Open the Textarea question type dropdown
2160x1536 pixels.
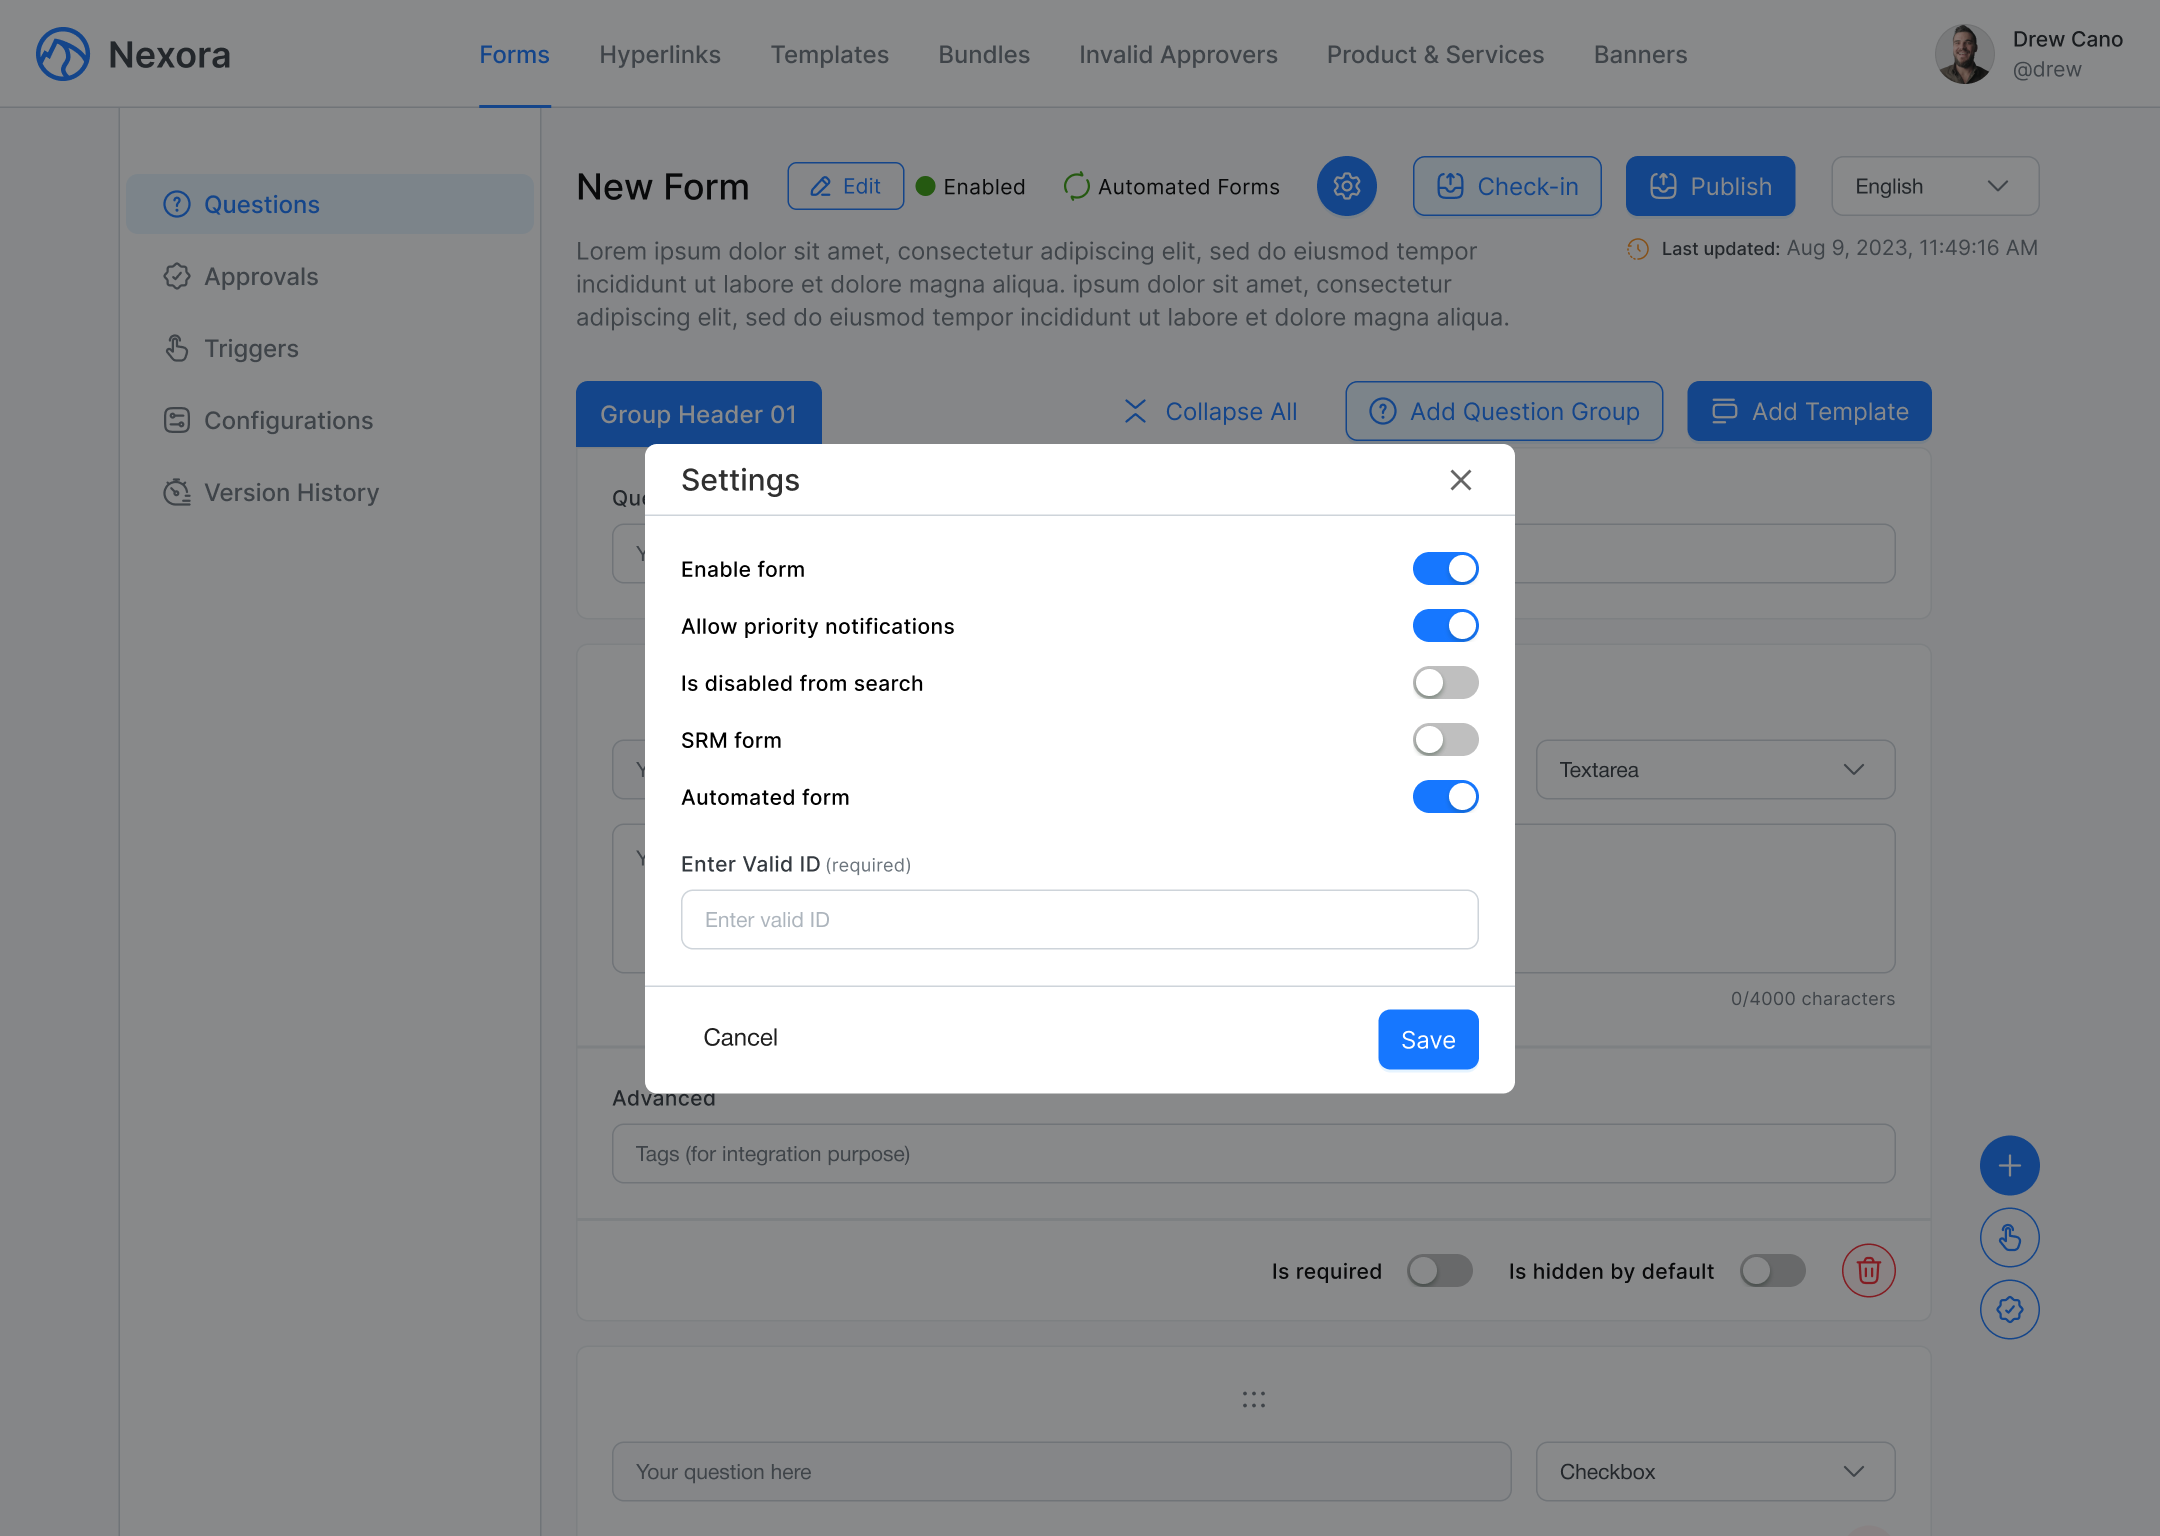click(1714, 769)
